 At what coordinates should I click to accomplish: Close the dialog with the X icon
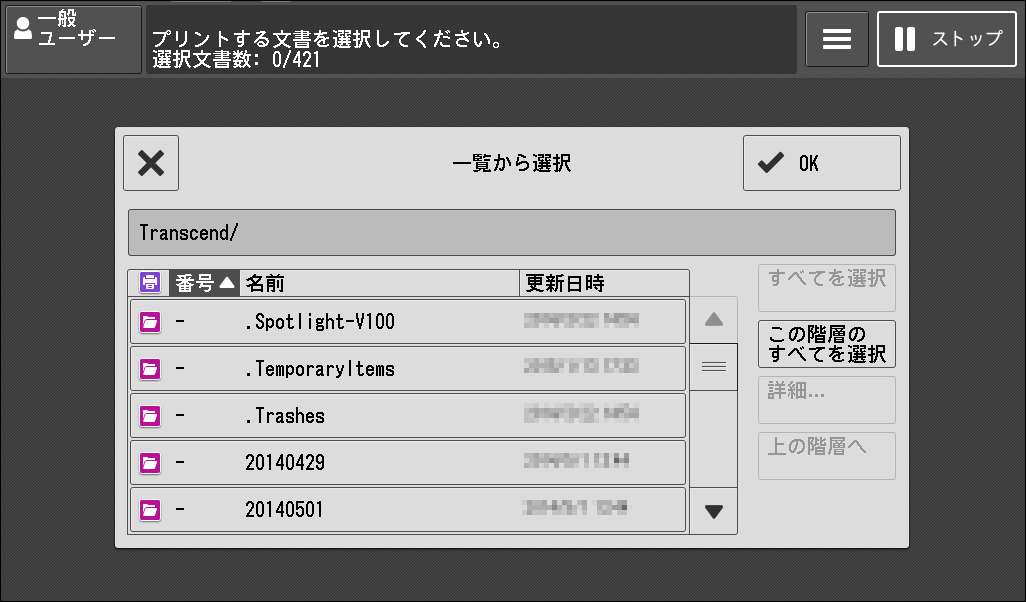(151, 163)
